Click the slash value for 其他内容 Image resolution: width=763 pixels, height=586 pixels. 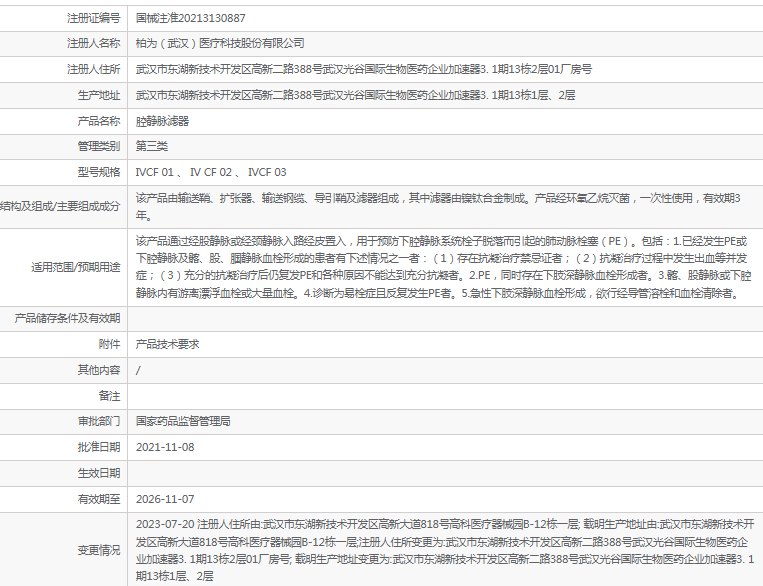point(138,370)
